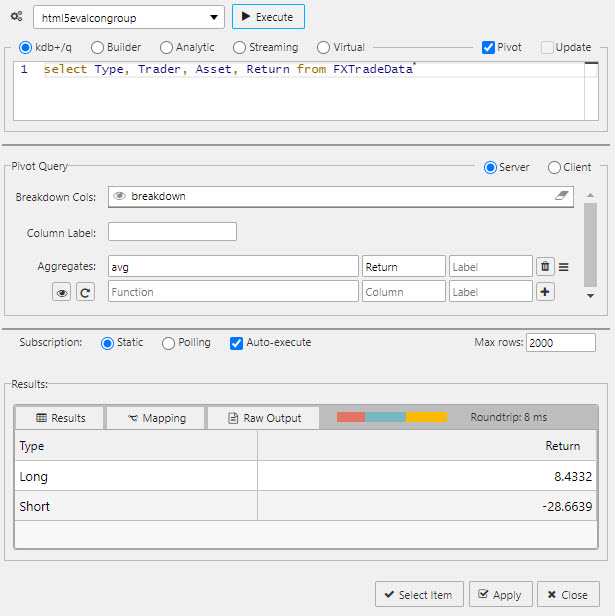Click the Max rows input field
Viewport: 615px width, 616px height.
click(560, 343)
